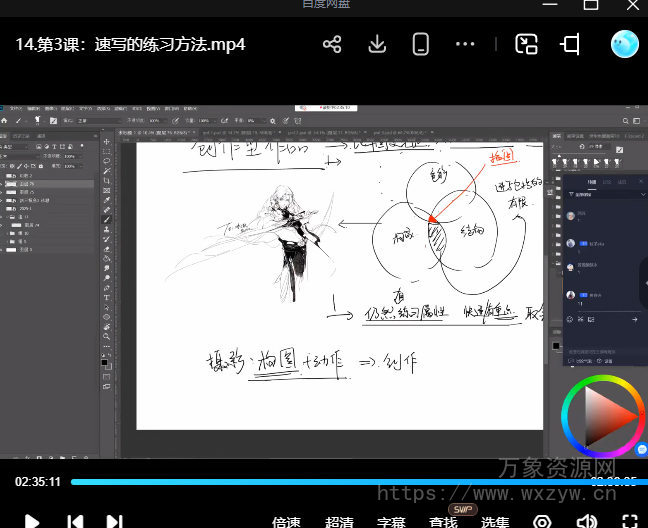Open the 选集 episode list
Screen dimensions: 648x528
coord(495,521)
